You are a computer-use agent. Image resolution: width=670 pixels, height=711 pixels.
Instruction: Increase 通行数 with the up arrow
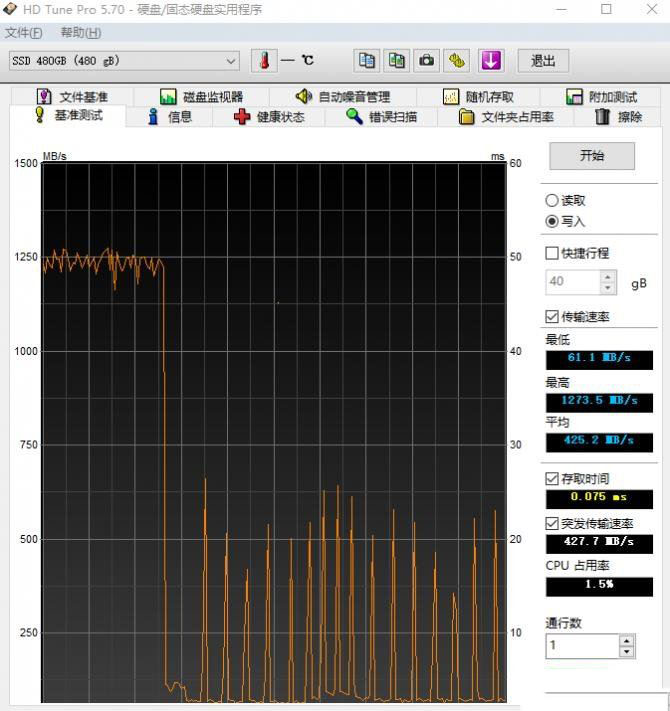(x=626, y=641)
